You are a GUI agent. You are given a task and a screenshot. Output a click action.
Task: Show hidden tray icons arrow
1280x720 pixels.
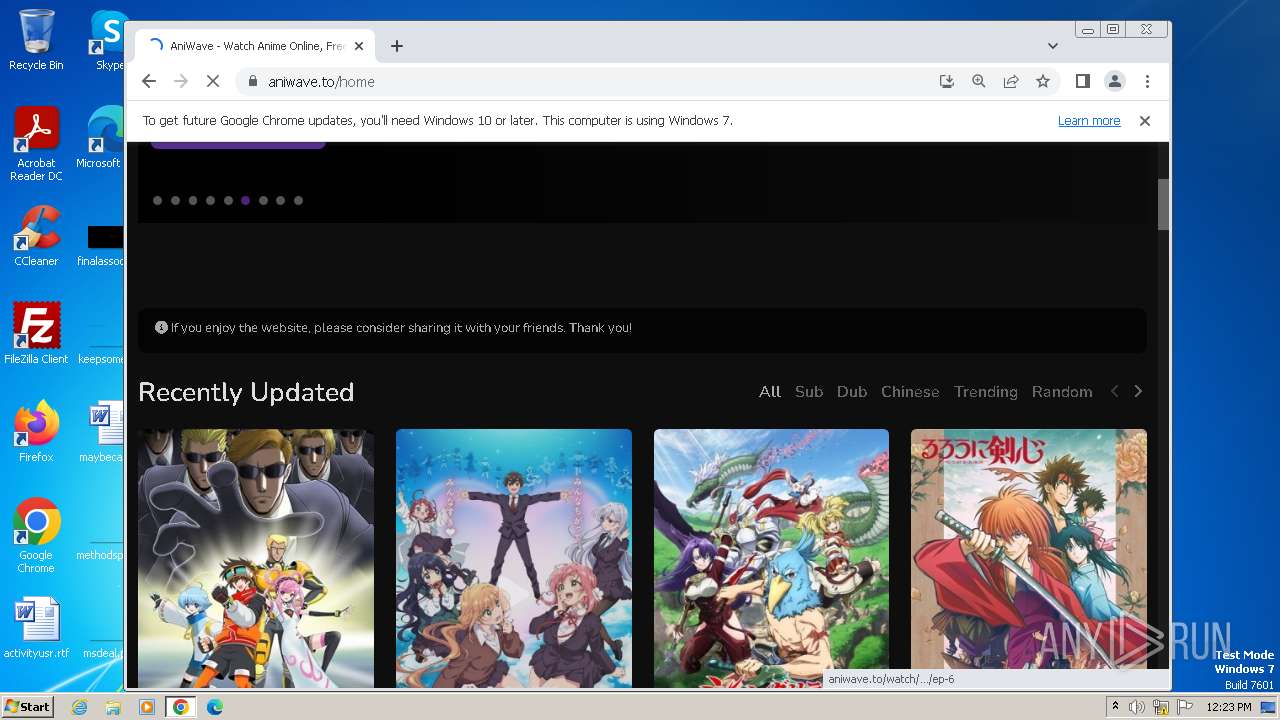click(x=1115, y=707)
